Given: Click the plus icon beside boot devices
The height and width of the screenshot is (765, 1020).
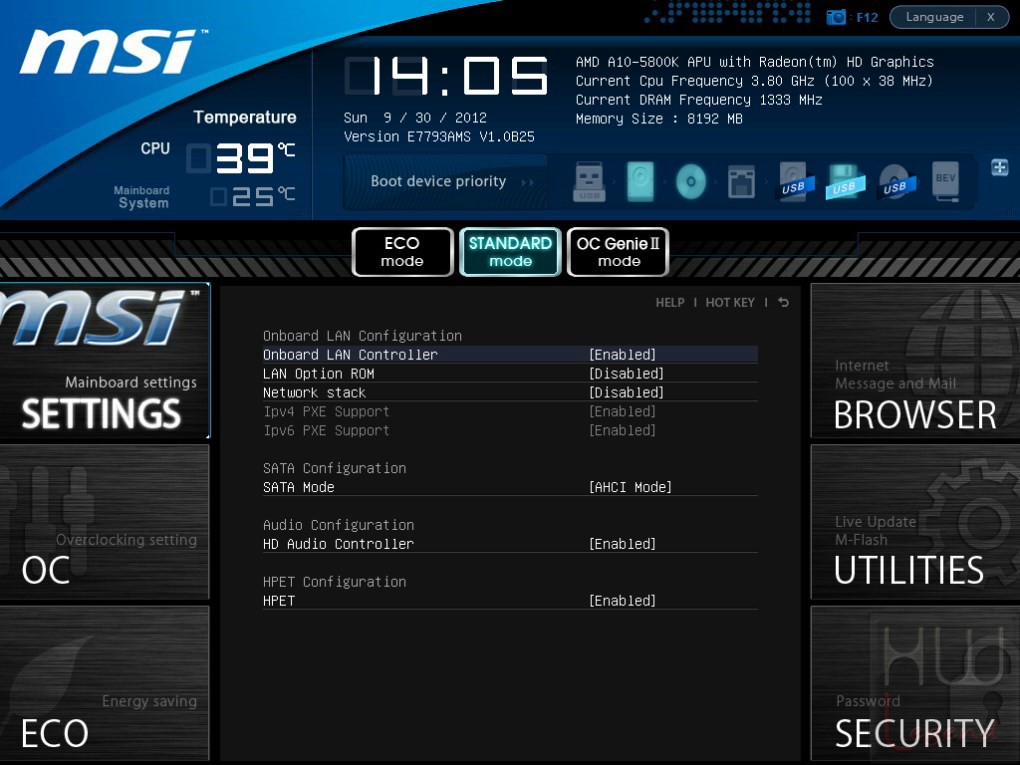Looking at the screenshot, I should pos(1000,167).
